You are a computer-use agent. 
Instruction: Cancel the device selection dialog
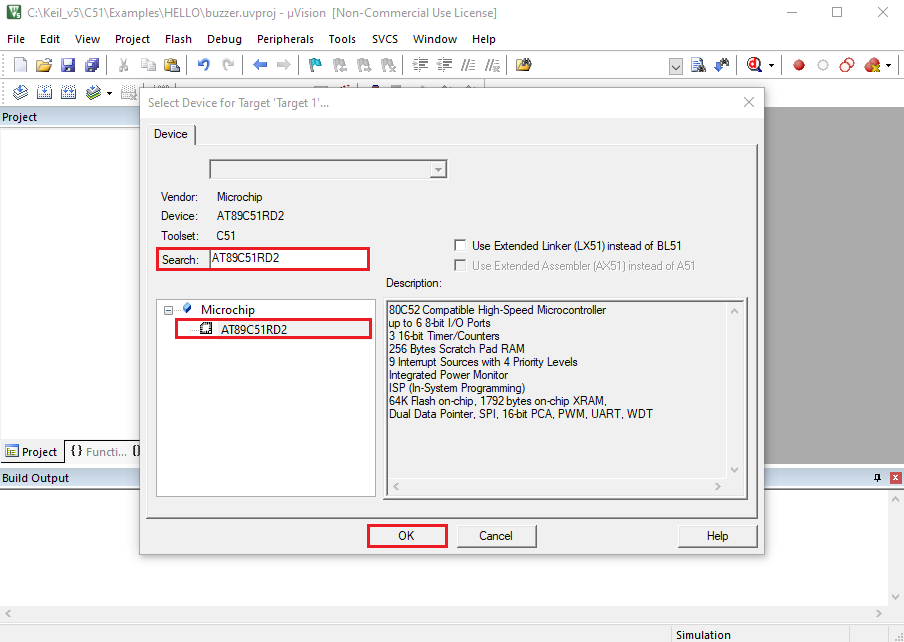496,535
